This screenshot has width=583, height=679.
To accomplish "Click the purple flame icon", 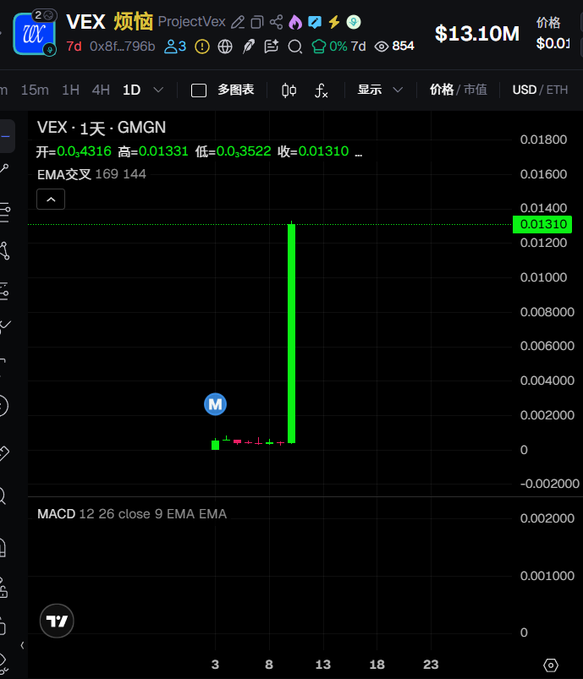I will point(295,22).
